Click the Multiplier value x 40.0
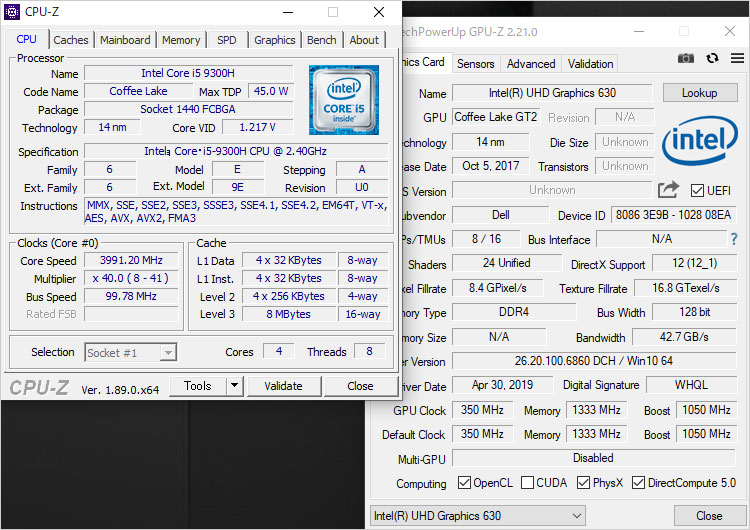Image resolution: width=750 pixels, height=530 pixels. [131, 278]
